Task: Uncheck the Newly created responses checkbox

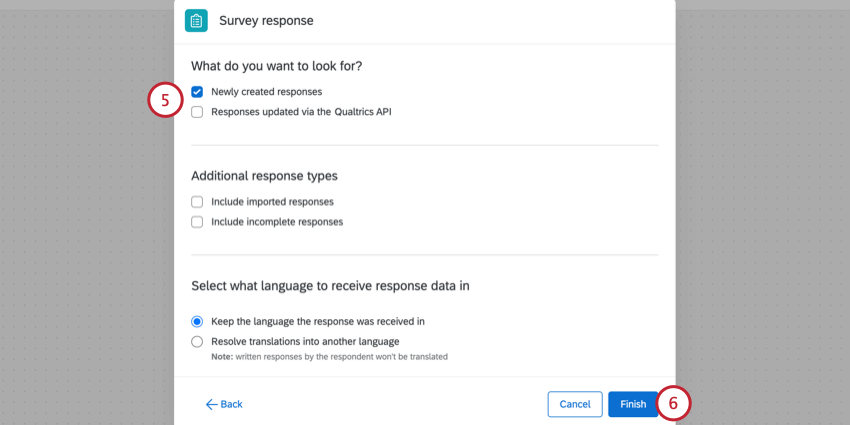Action: click(197, 91)
